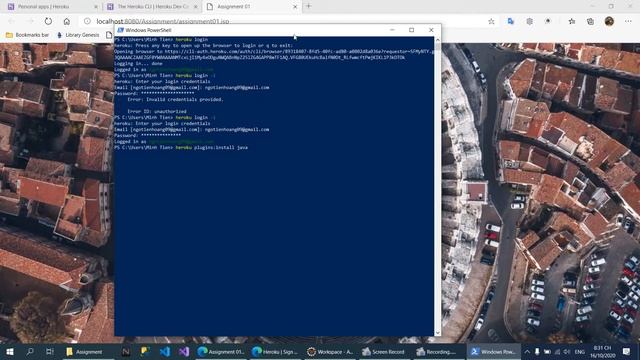
Task: Open the browser home page
Action: [67, 21]
